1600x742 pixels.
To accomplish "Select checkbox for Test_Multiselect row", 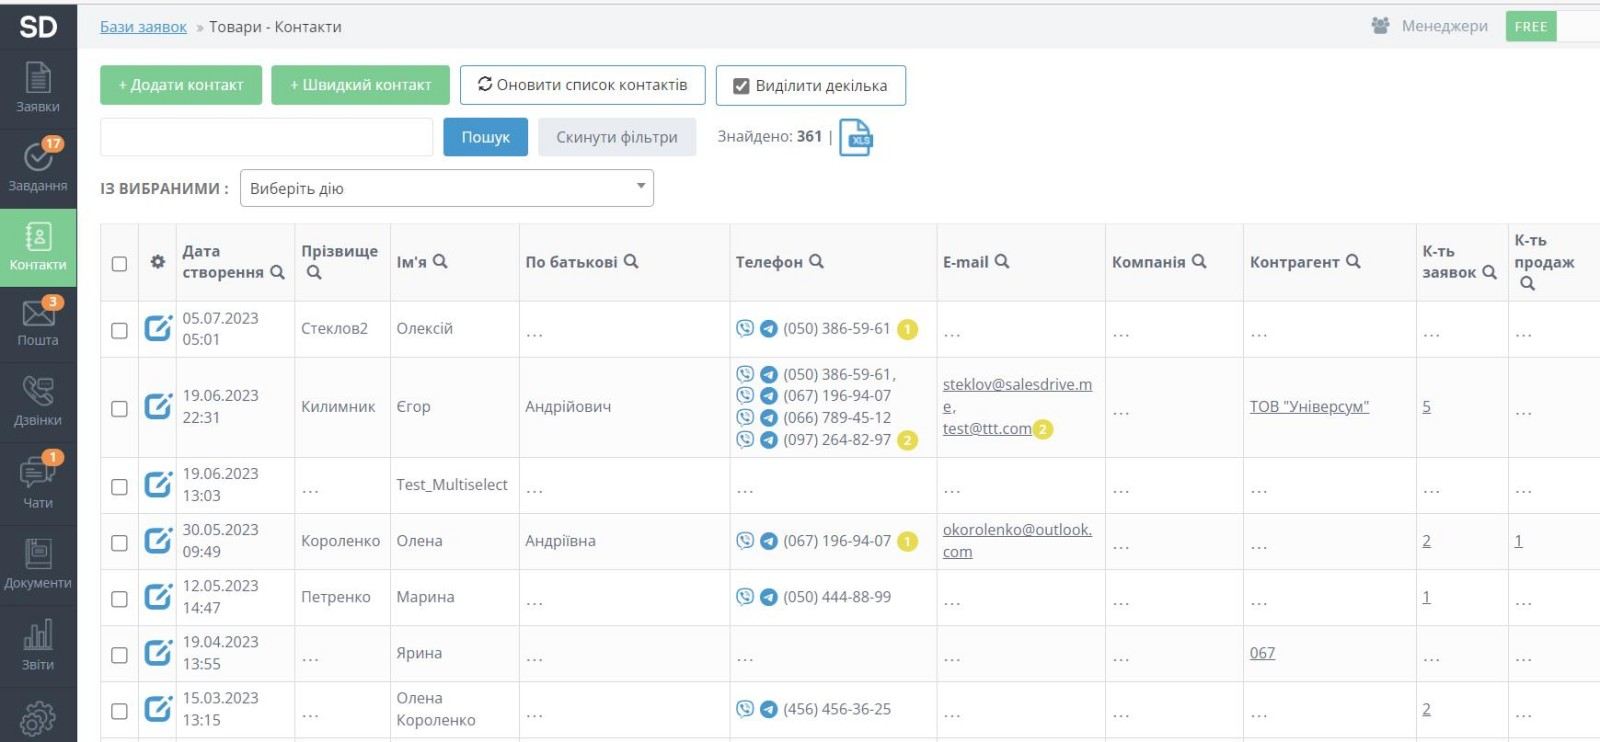I will point(119,487).
